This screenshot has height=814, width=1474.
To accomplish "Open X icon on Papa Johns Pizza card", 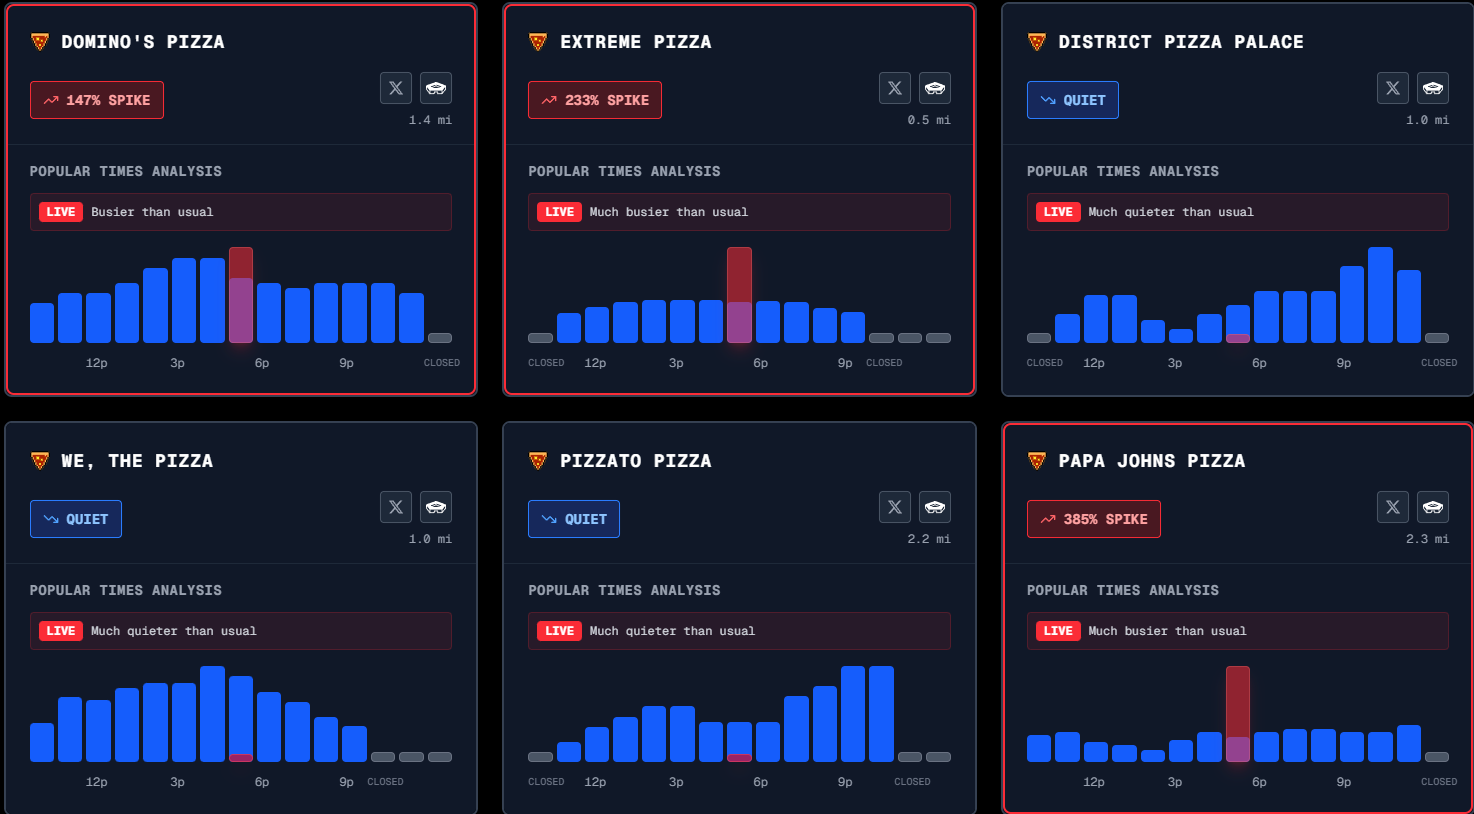I will (x=1393, y=507).
